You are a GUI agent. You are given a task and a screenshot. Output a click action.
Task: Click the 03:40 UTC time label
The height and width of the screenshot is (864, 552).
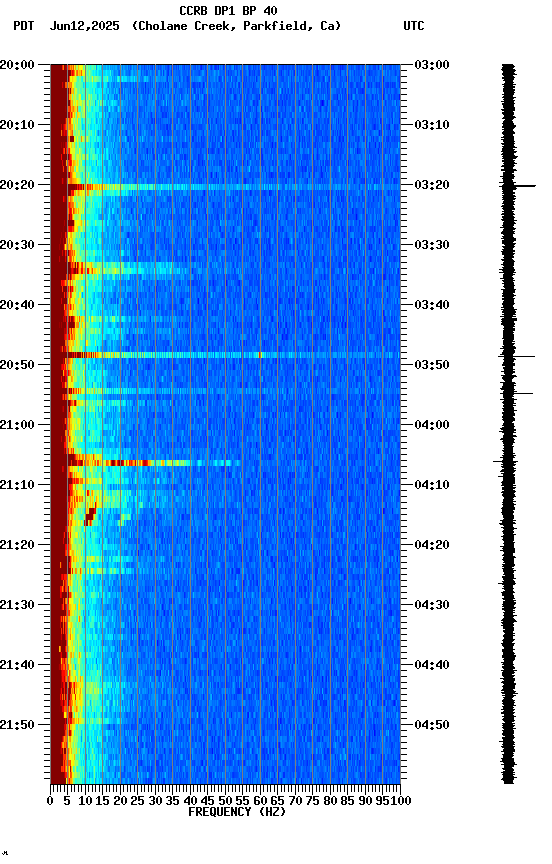pyautogui.click(x=432, y=305)
